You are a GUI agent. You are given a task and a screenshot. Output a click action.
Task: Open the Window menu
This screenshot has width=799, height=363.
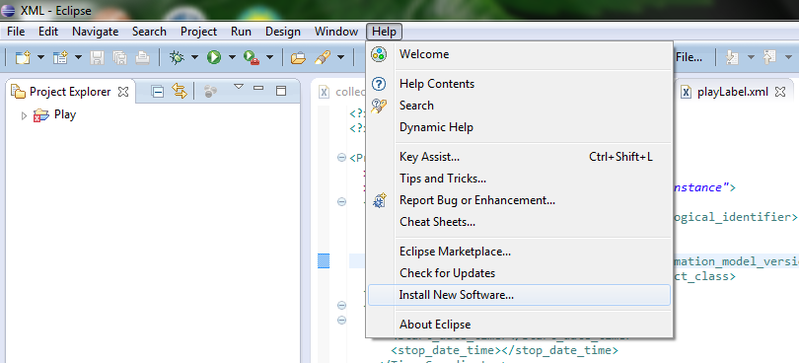coord(336,32)
